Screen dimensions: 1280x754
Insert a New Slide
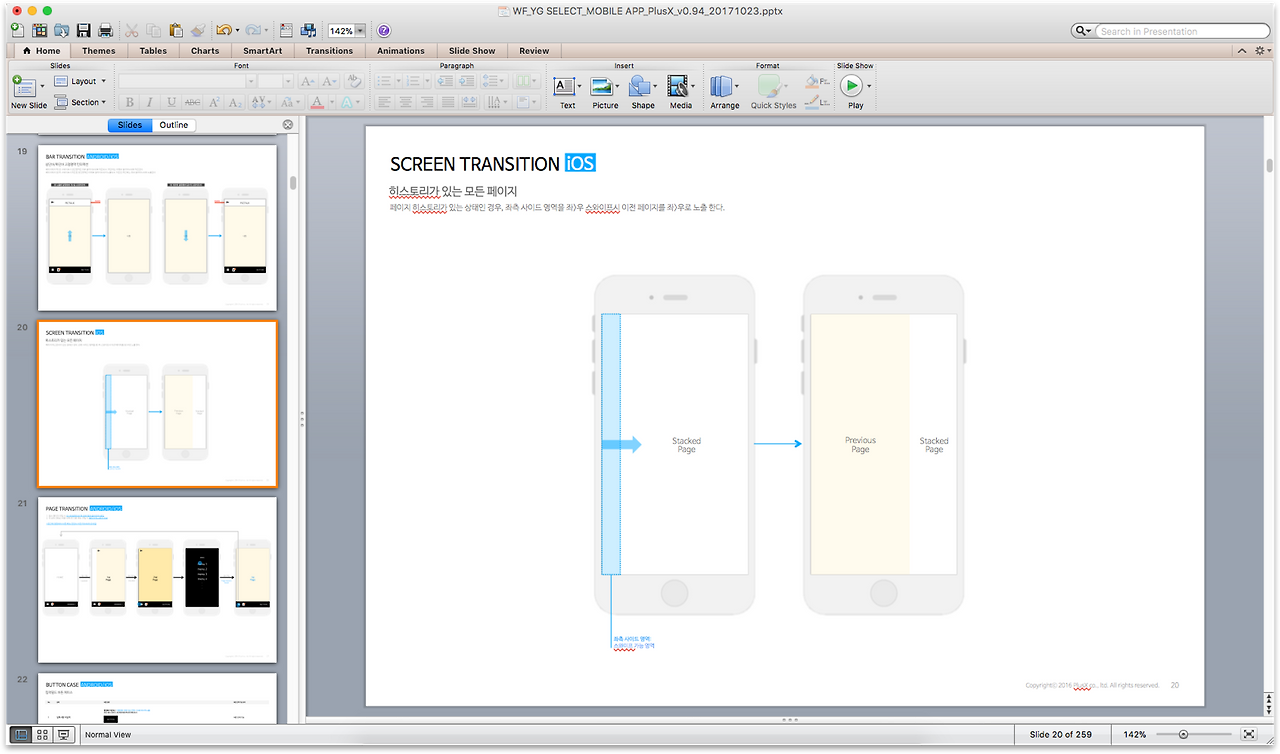point(28,91)
